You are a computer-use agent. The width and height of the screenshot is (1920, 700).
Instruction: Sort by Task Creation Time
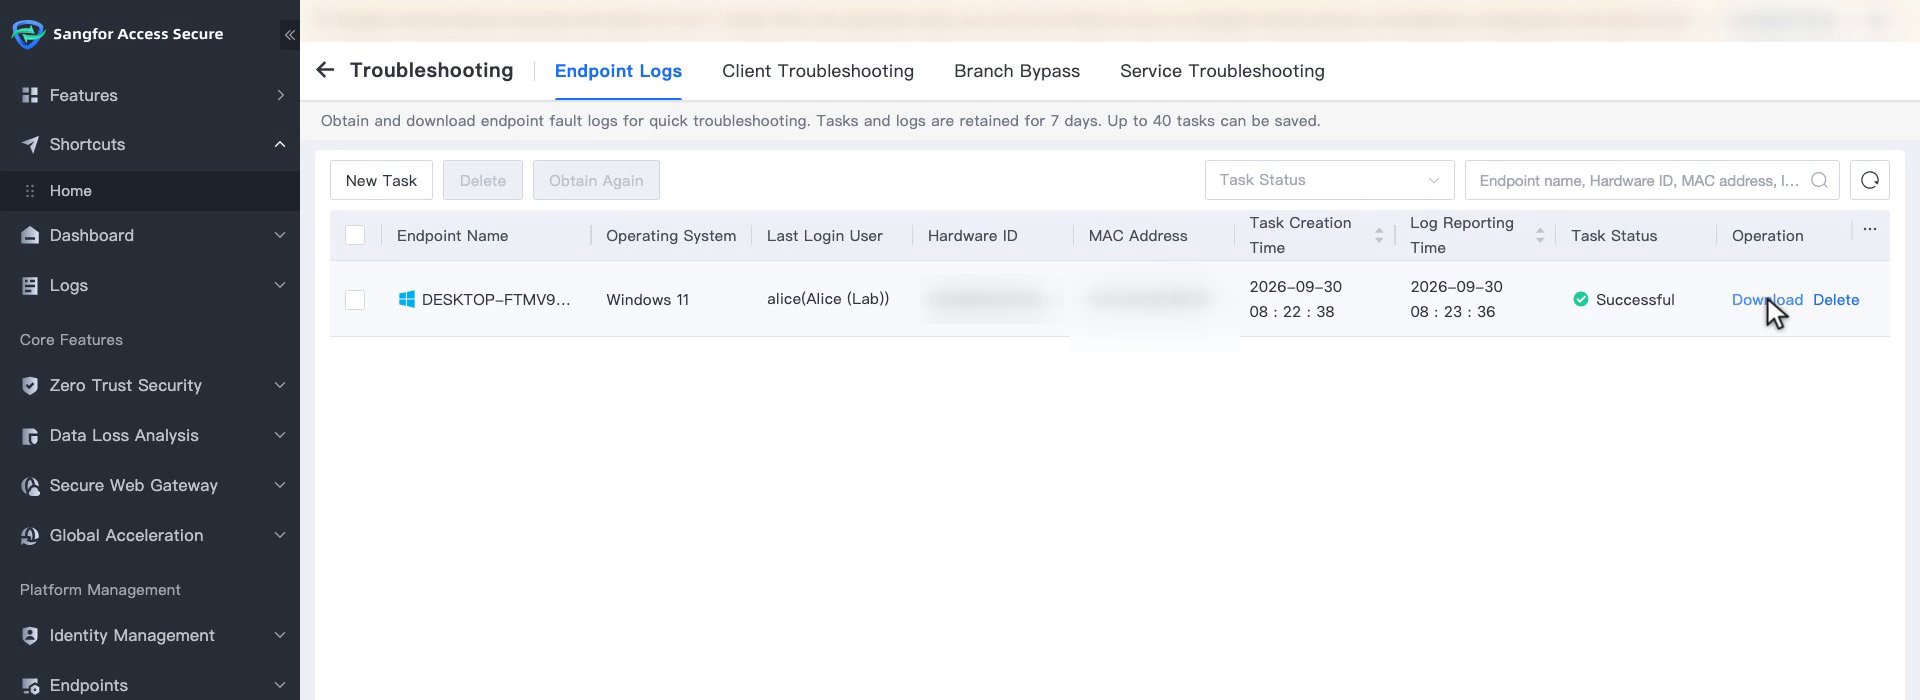[1379, 235]
